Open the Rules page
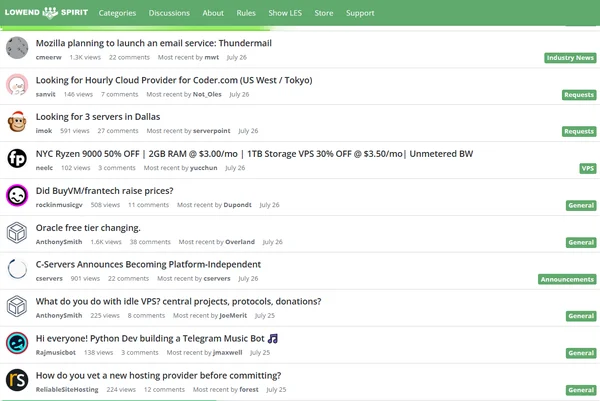The height and width of the screenshot is (401, 600). pos(246,13)
